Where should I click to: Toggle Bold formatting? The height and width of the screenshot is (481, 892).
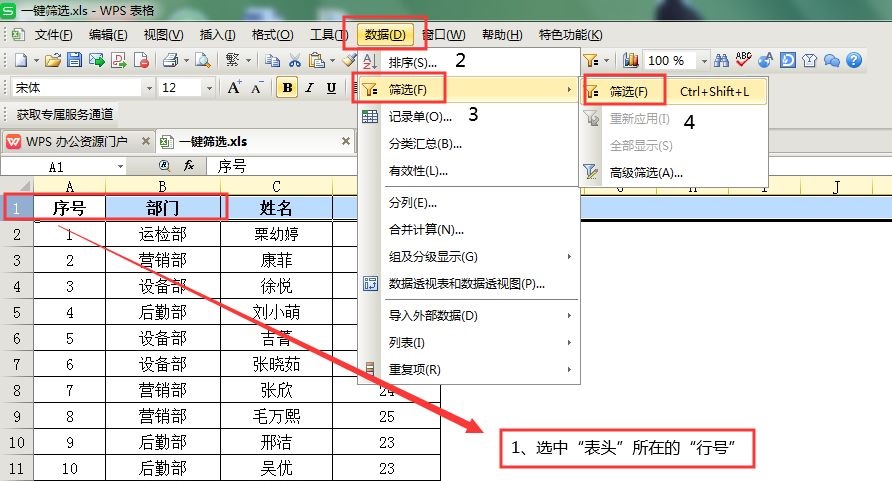(287, 88)
